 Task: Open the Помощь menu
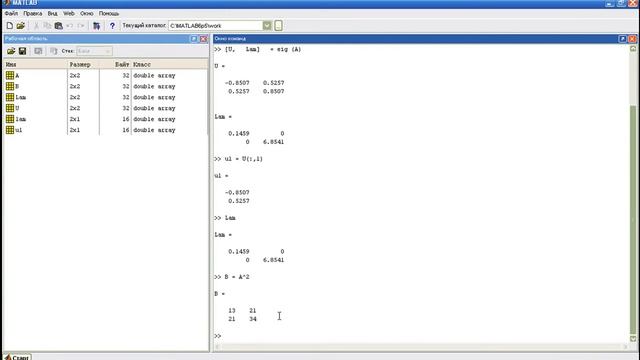[x=109, y=13]
